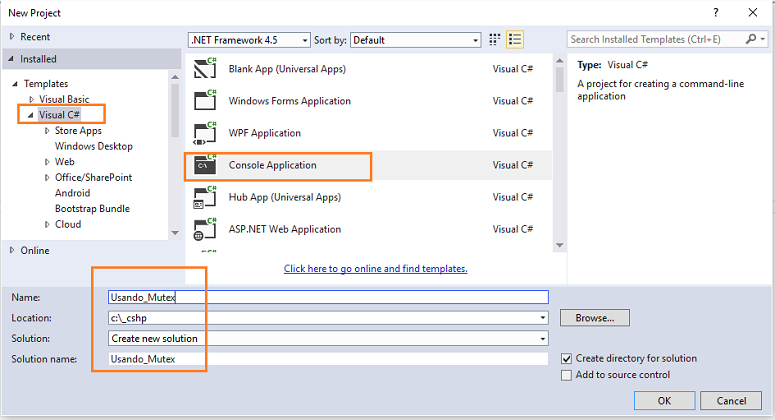Switch to small icons view
The image size is (775, 420).
click(494, 40)
